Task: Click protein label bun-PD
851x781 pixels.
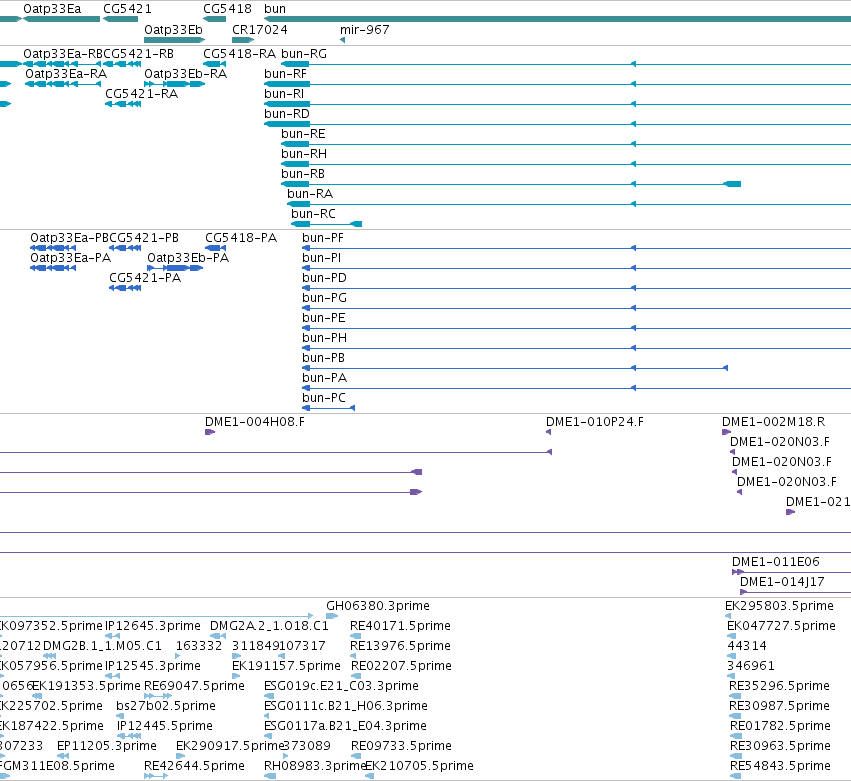Action: pos(324,278)
